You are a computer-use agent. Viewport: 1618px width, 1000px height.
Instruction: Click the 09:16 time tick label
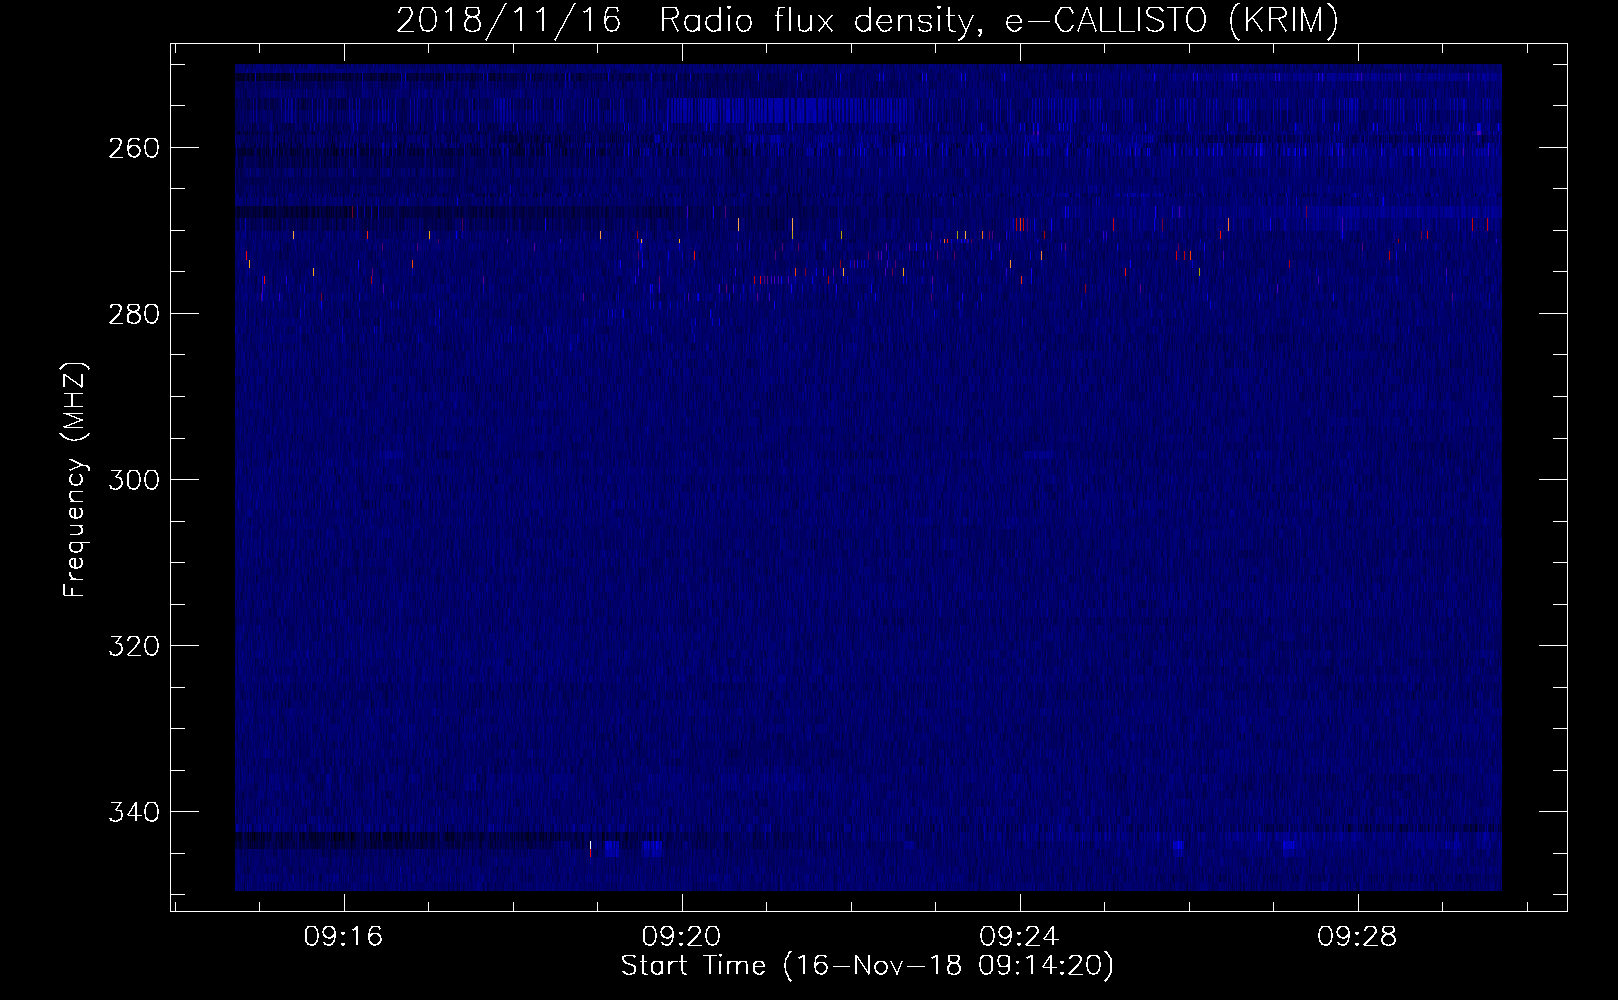click(344, 937)
